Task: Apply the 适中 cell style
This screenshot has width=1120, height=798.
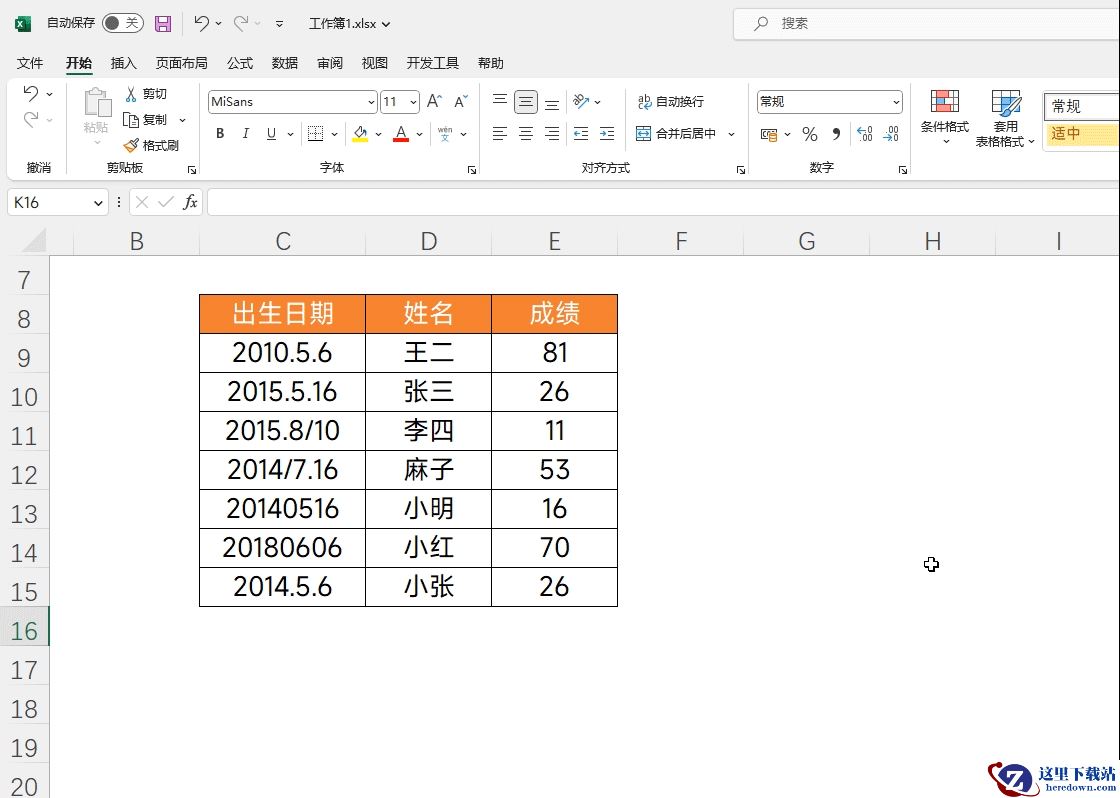Action: pos(1081,134)
